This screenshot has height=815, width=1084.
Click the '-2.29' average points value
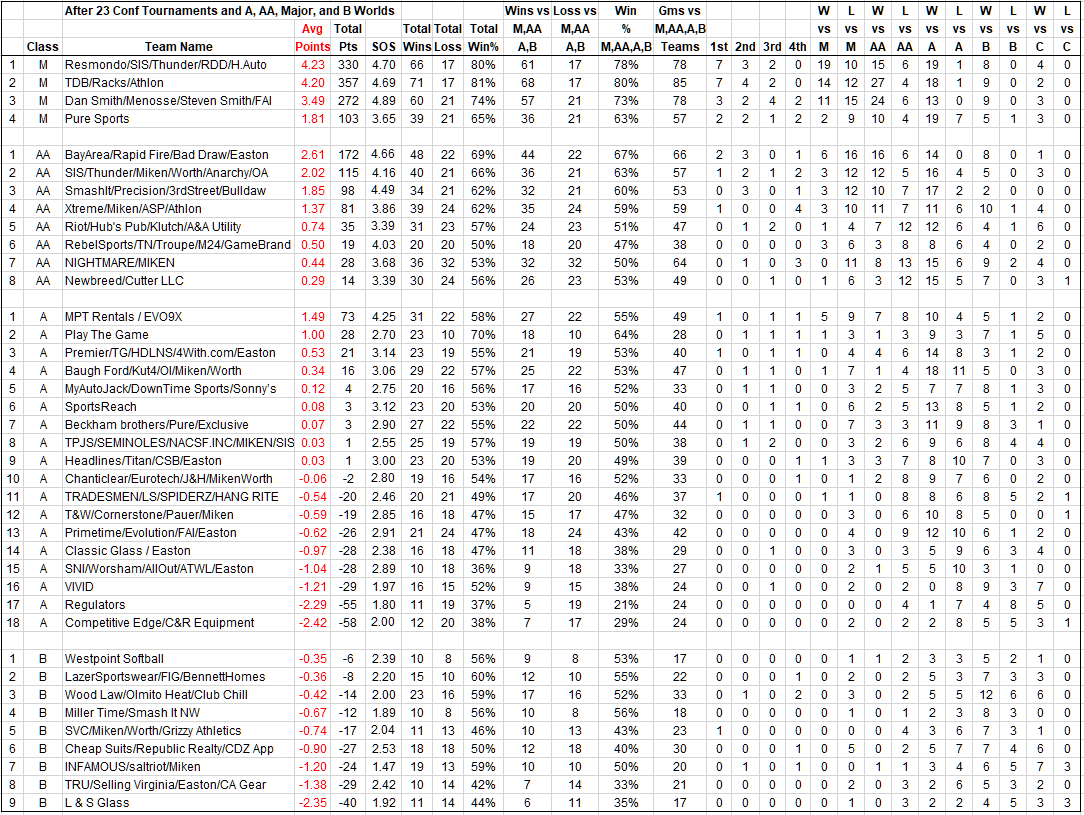(312, 604)
